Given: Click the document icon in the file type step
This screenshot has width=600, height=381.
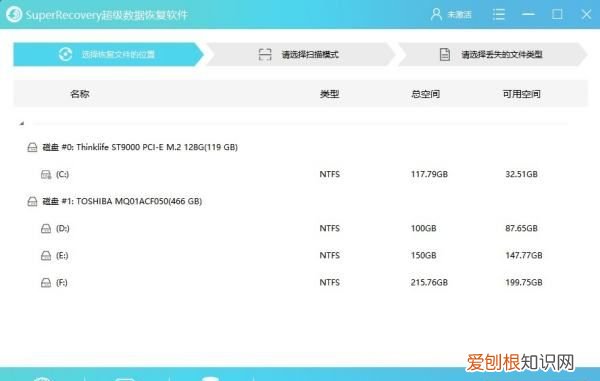Looking at the screenshot, I should coord(445,54).
